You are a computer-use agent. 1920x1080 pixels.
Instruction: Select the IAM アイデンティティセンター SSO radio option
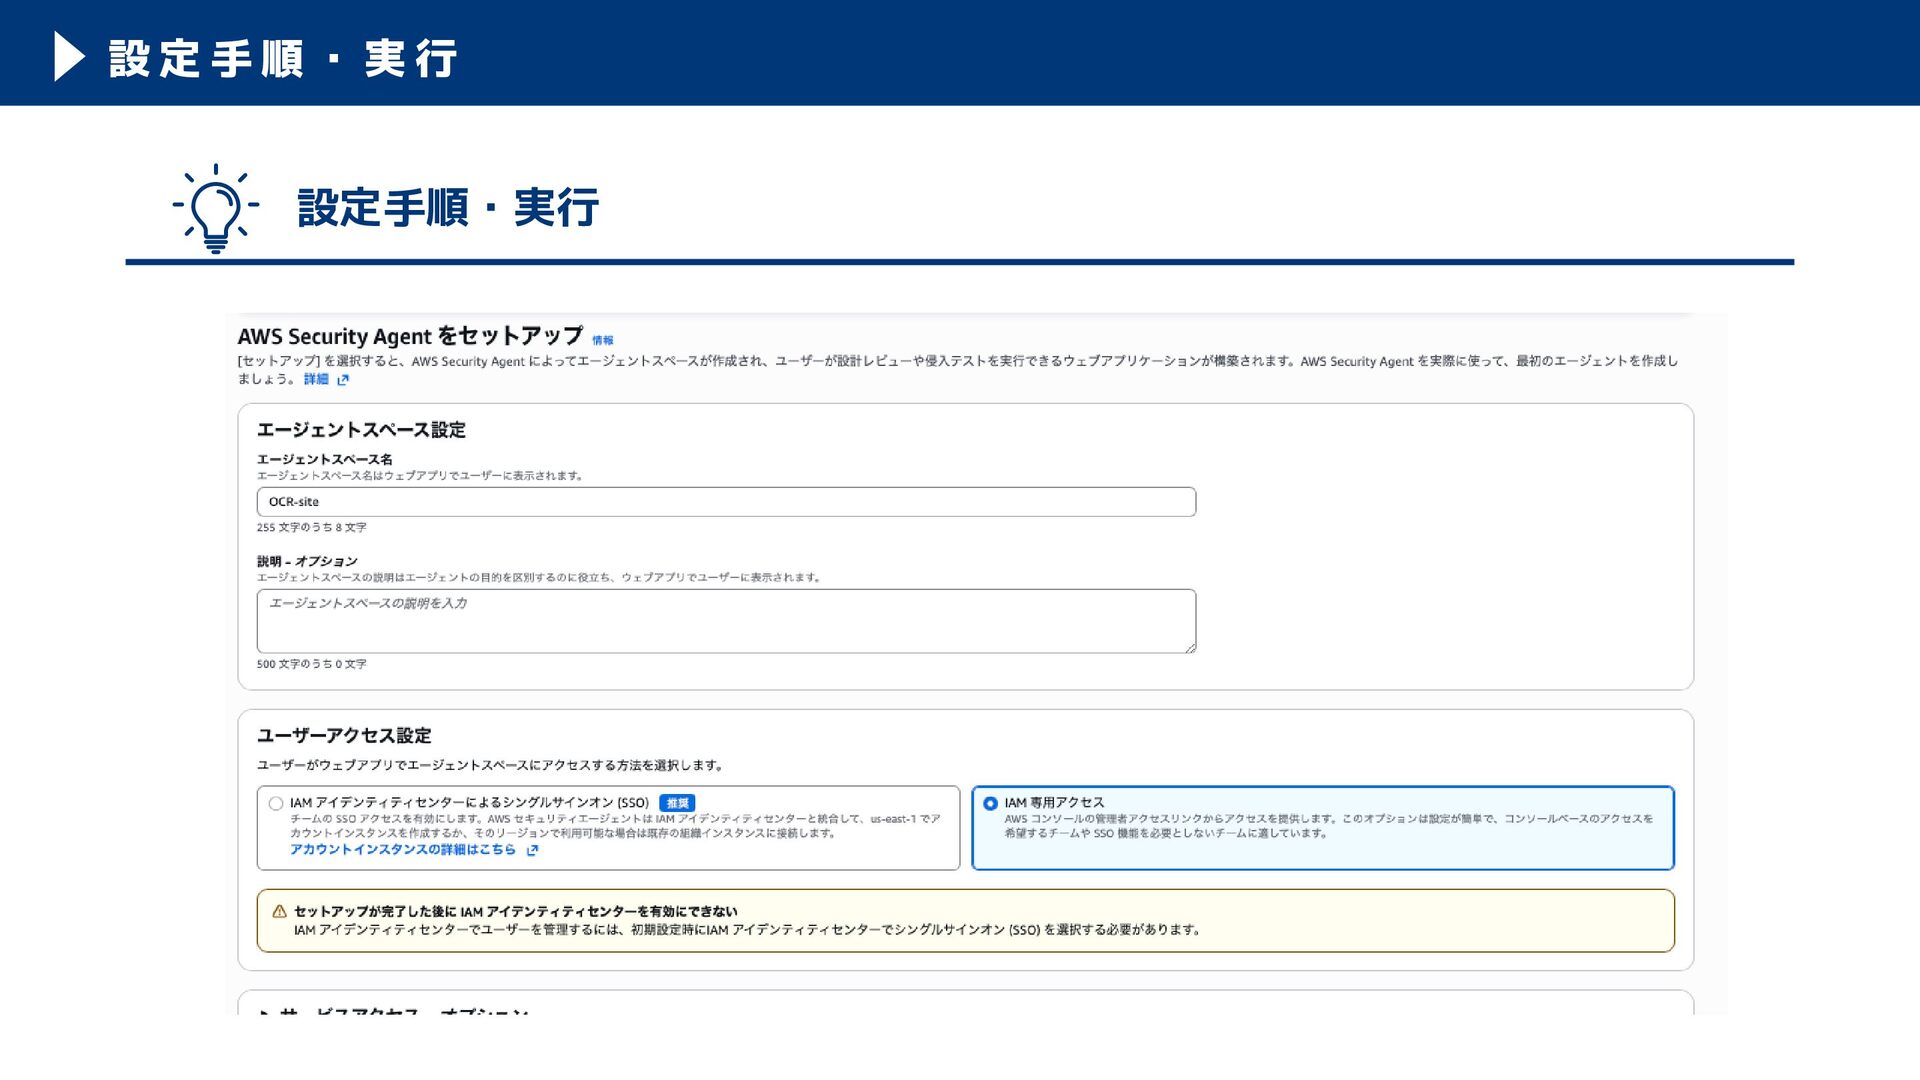click(x=276, y=803)
